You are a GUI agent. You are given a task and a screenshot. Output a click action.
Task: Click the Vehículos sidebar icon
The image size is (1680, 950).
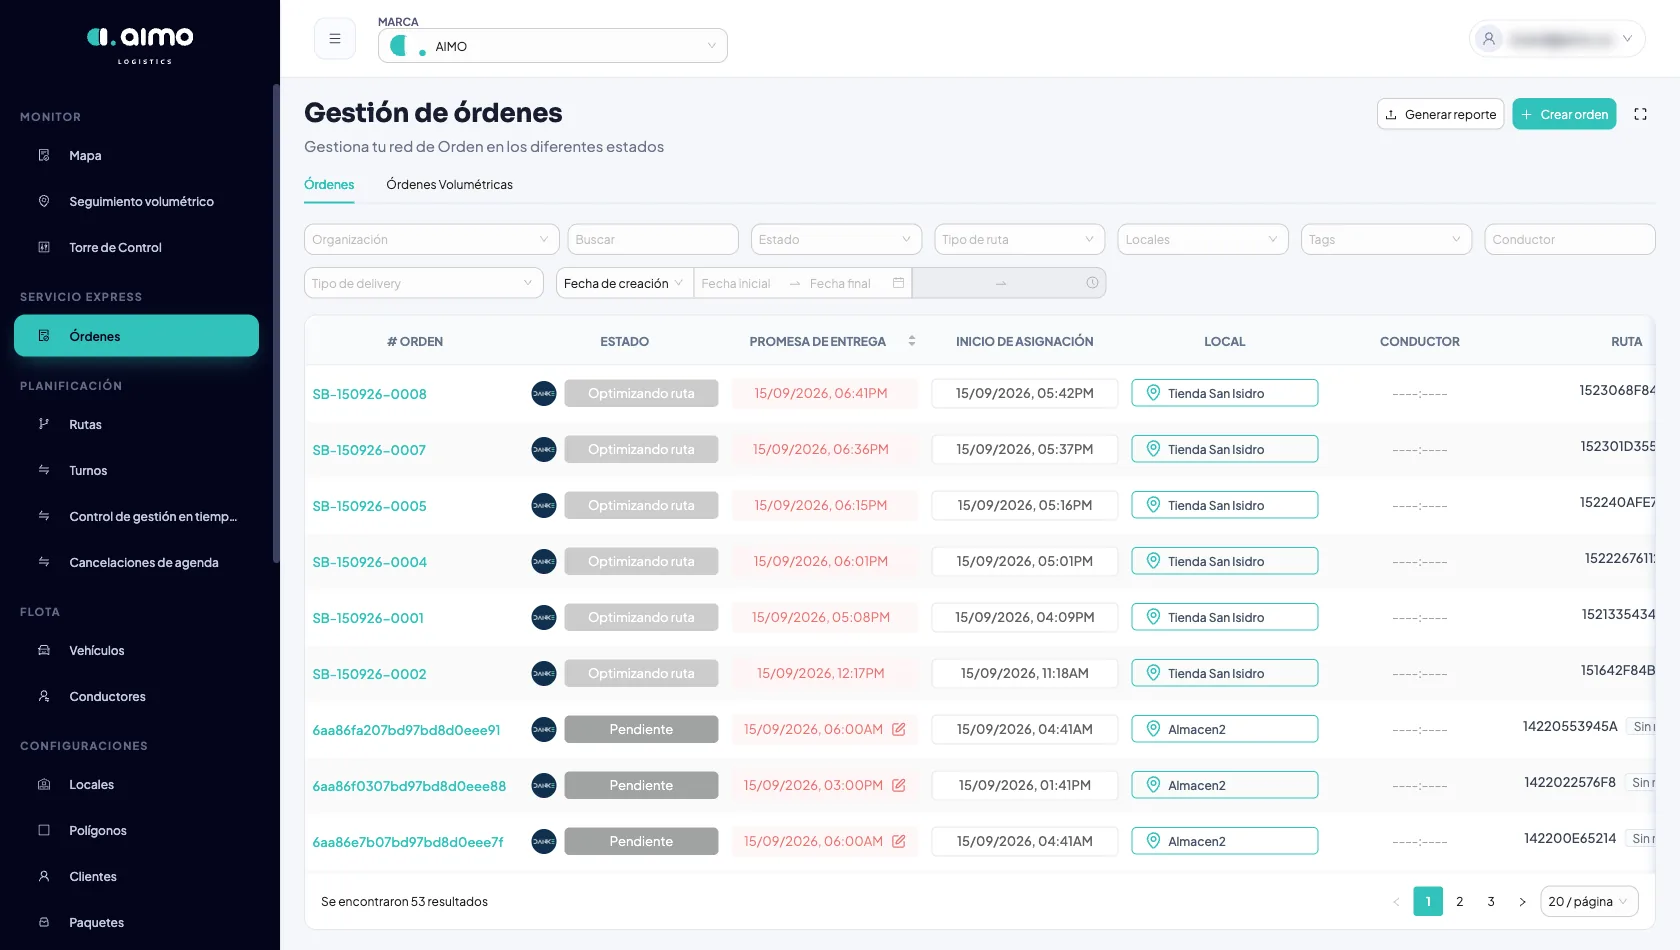pos(44,650)
